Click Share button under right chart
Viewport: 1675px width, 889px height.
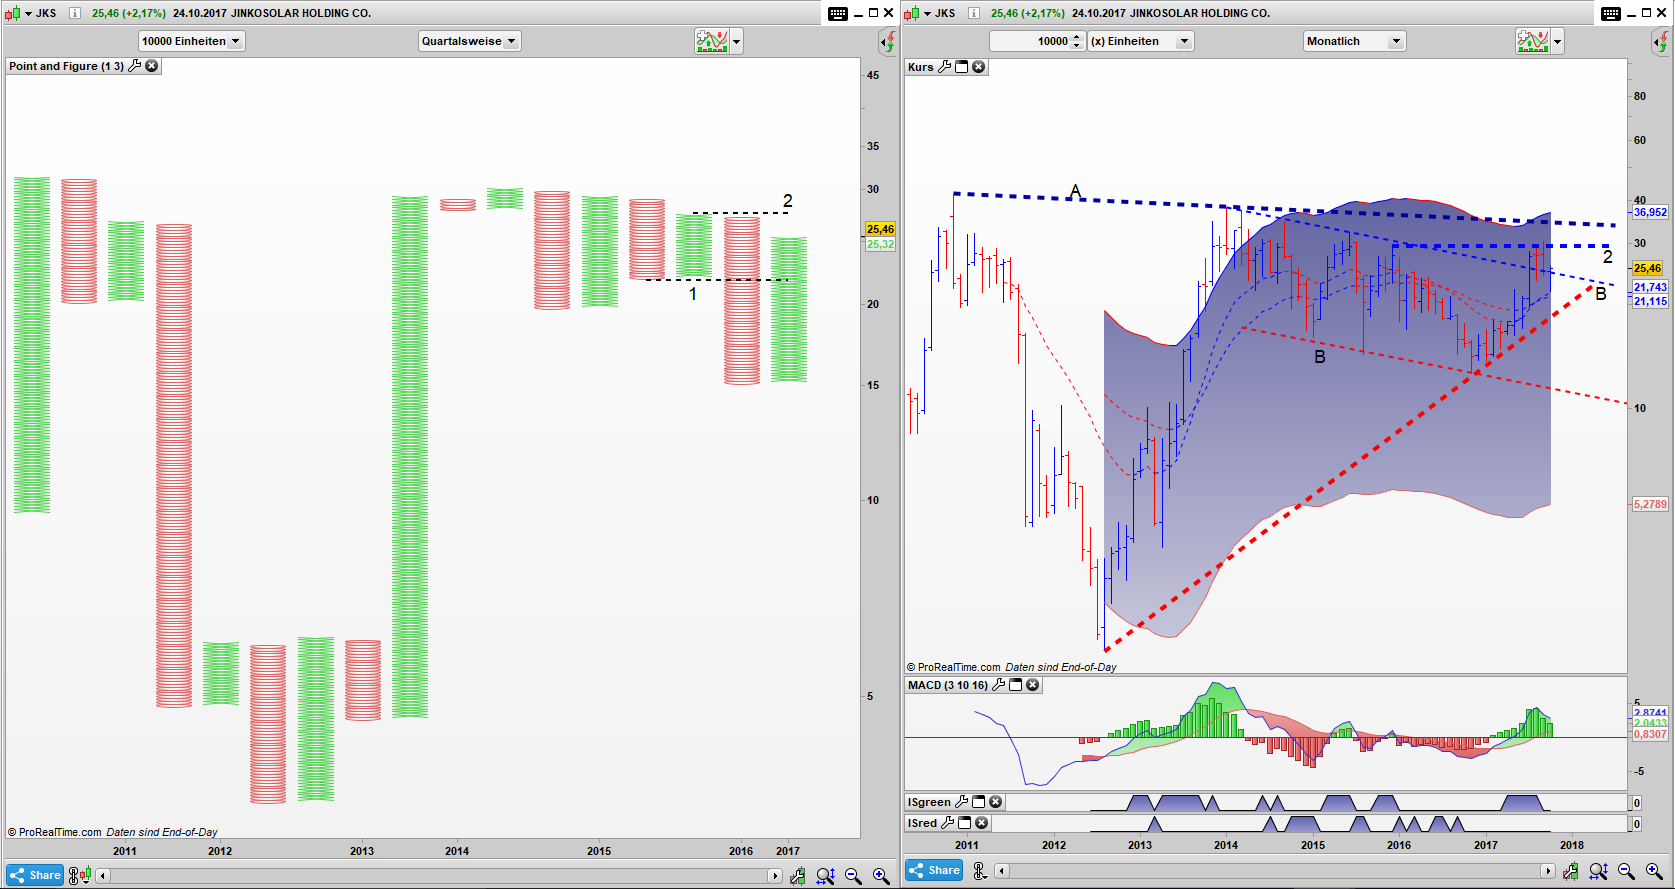(934, 871)
